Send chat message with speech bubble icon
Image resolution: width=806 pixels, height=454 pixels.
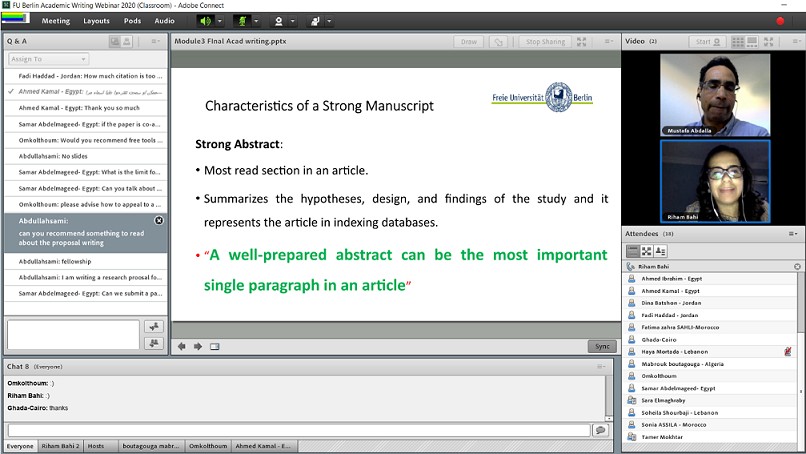(x=600, y=429)
